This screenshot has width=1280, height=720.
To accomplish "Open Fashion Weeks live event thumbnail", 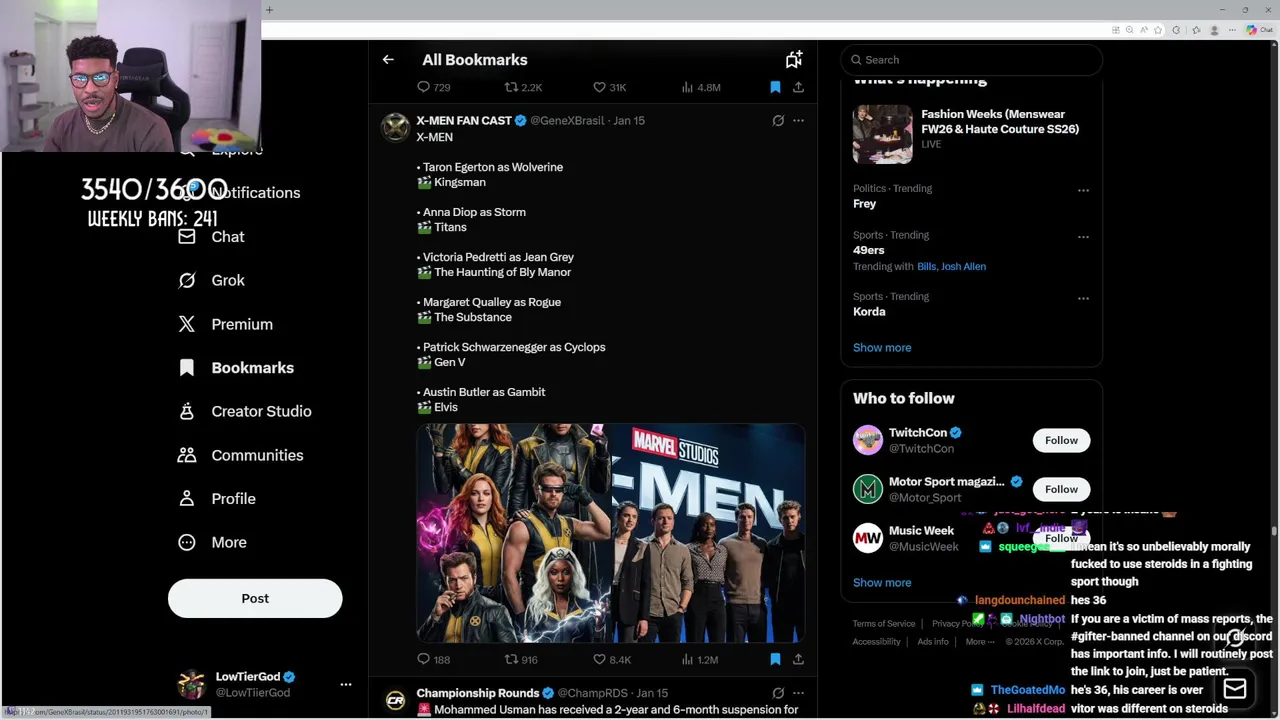I will (x=882, y=133).
